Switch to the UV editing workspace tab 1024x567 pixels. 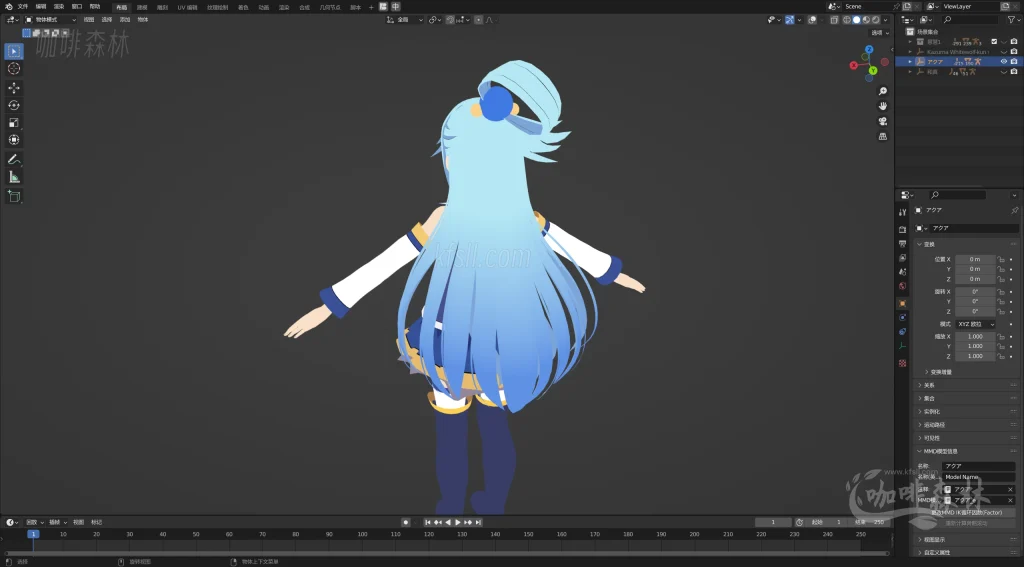[x=187, y=7]
